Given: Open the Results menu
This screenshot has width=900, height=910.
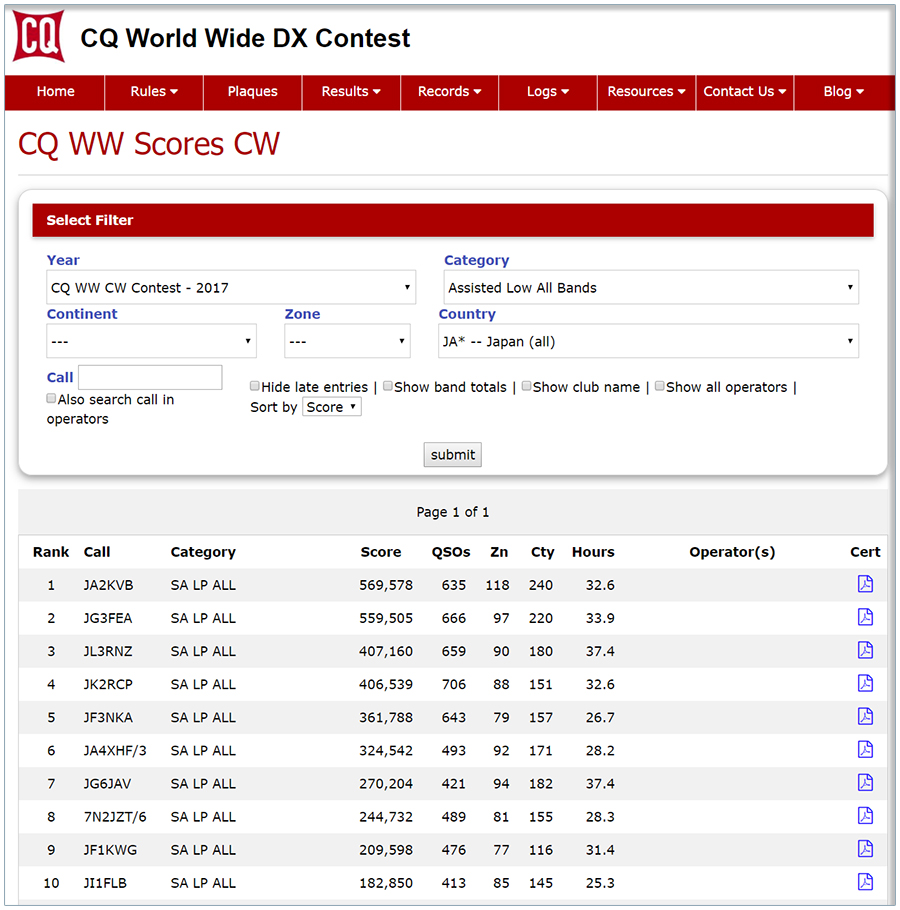Looking at the screenshot, I should tap(351, 92).
